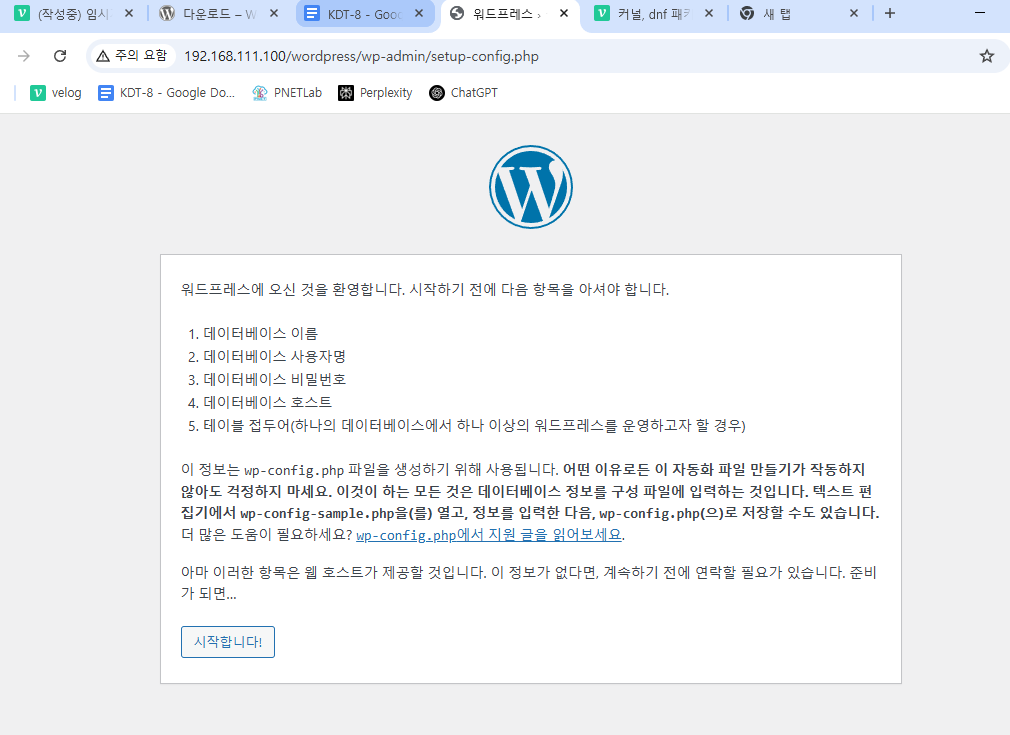1010x735 pixels.
Task: Close the (작성중) 임시 tab
Action: [129, 13]
